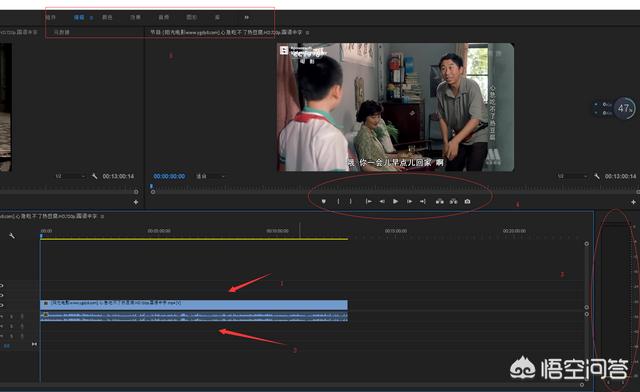Screen dimensions: 640x392
Task: Open the Program monitor button editor plus
Action: tap(633, 202)
